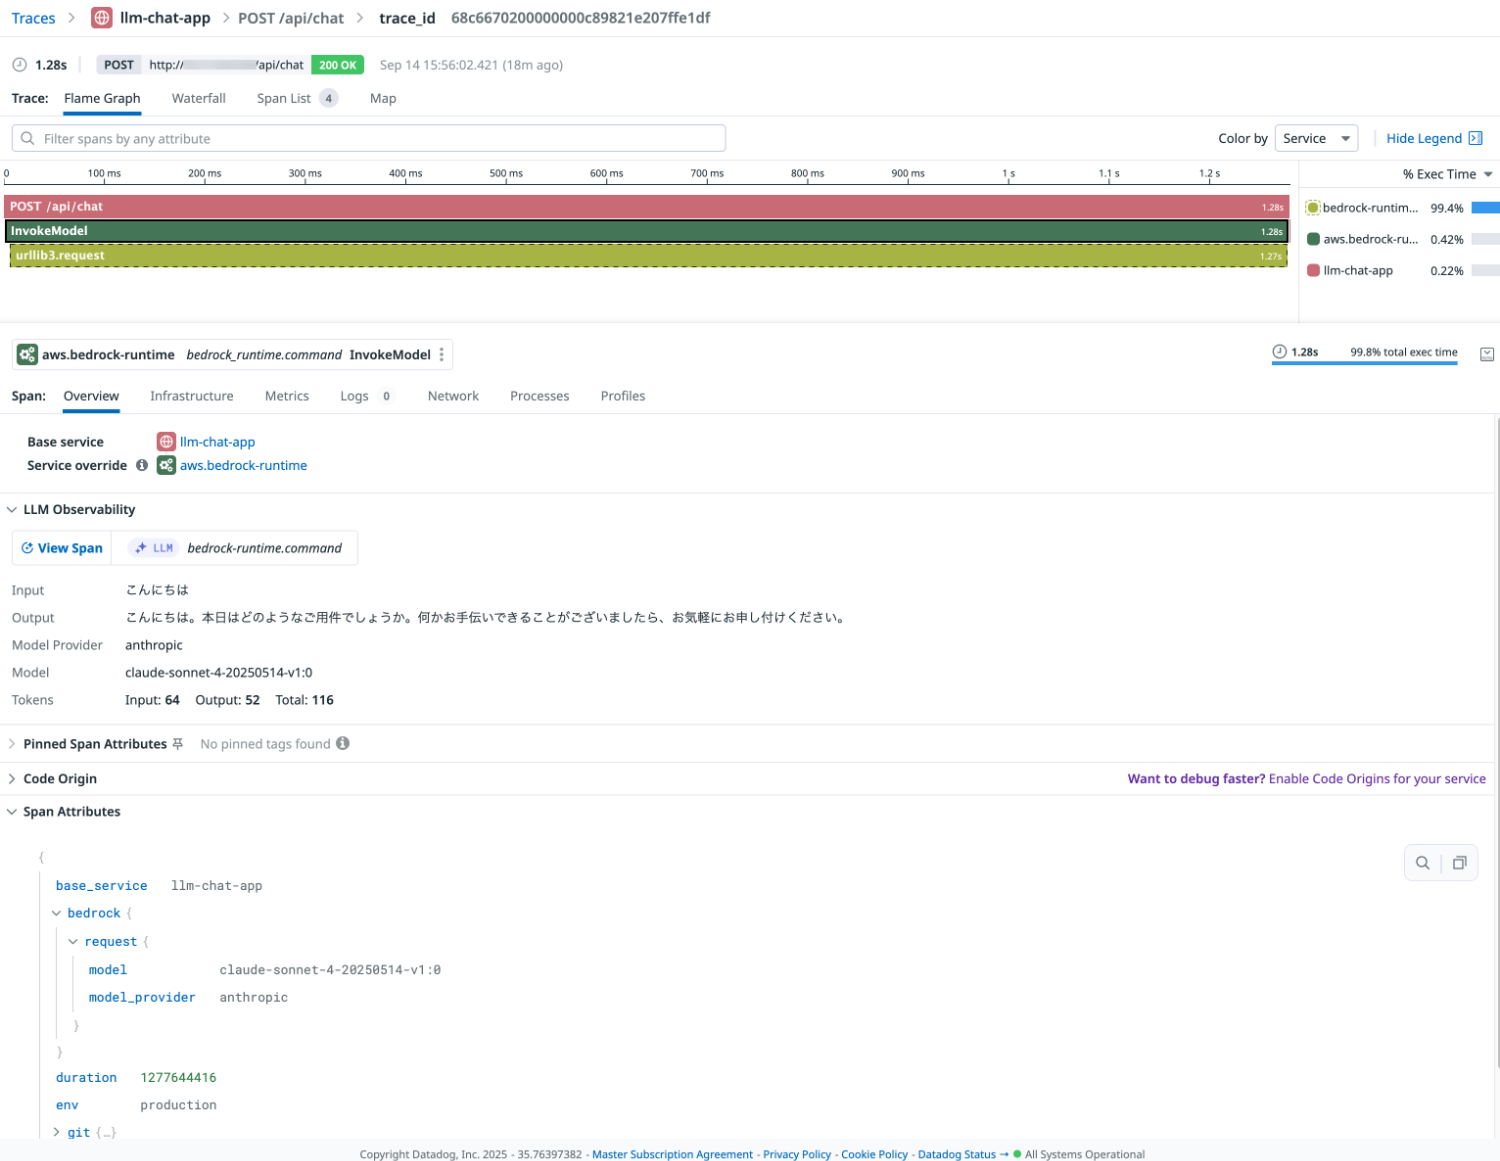This screenshot has height=1161, width=1500.
Task: Copy span attributes JSON
Action: [1459, 863]
